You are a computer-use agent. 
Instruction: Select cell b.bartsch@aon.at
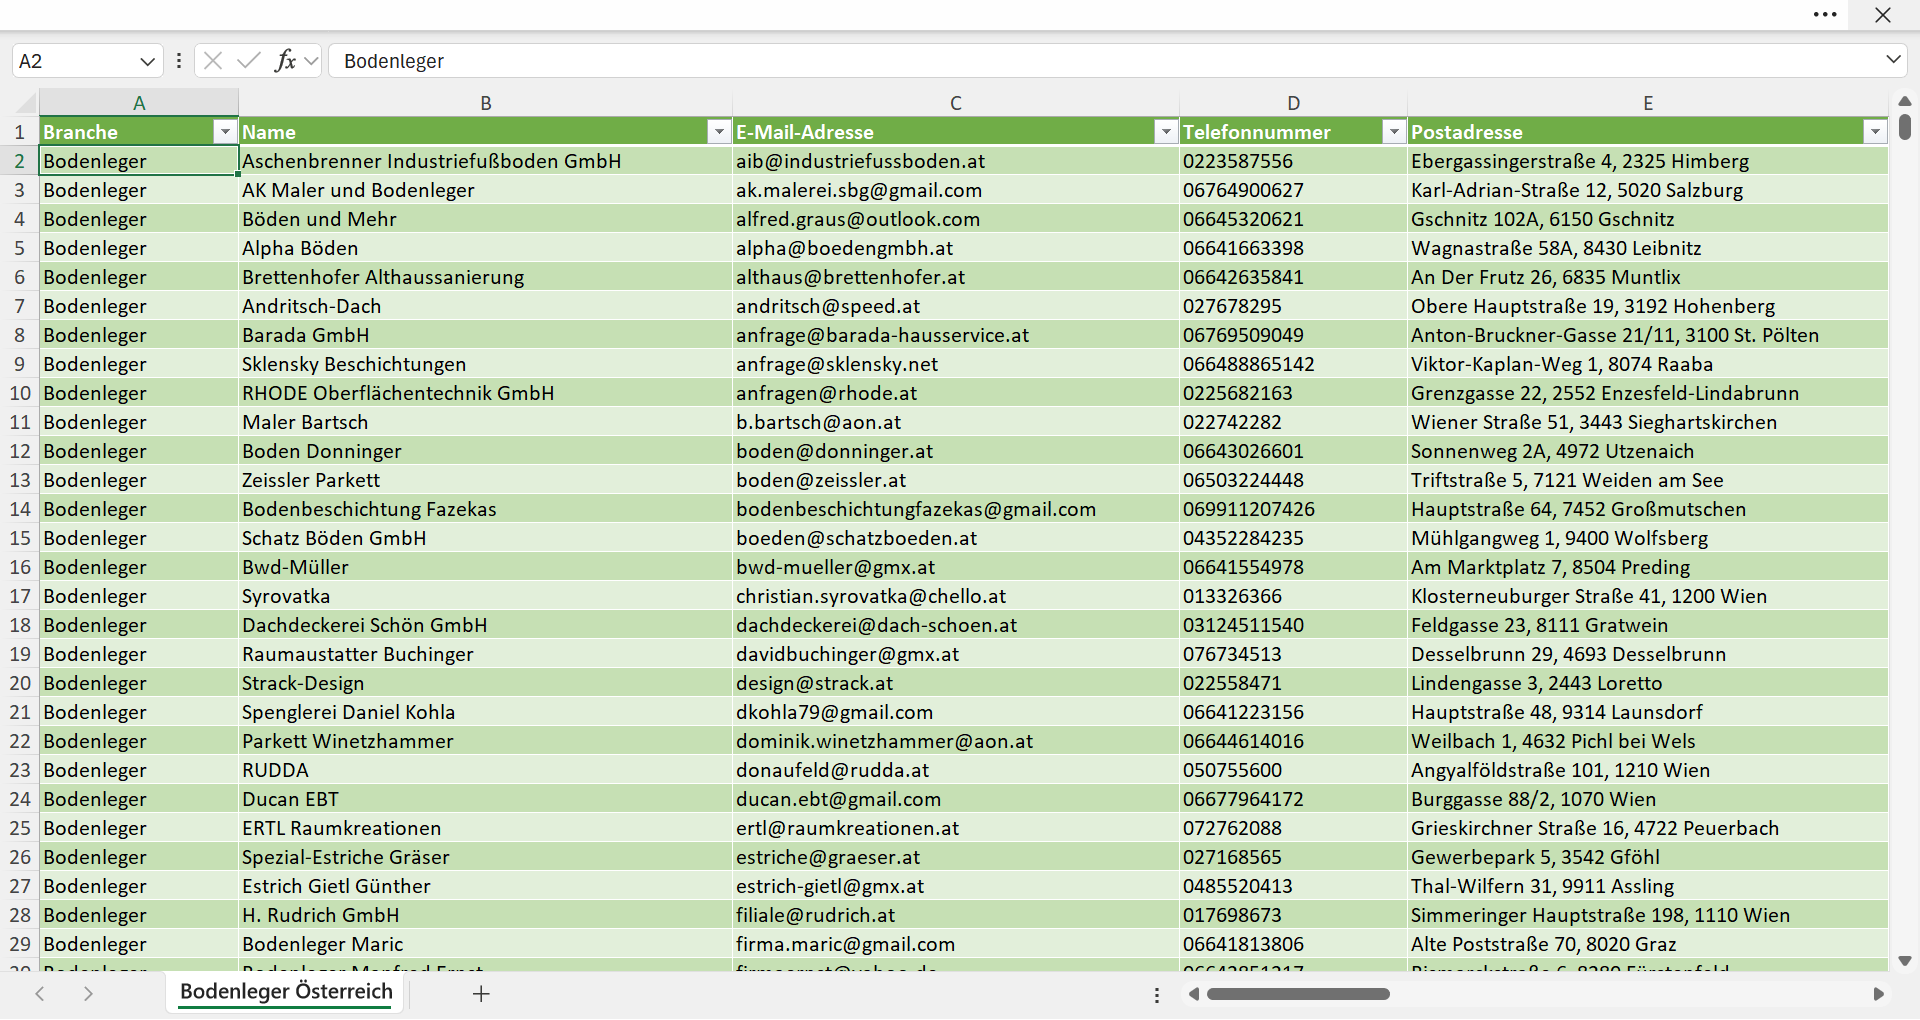click(x=956, y=422)
